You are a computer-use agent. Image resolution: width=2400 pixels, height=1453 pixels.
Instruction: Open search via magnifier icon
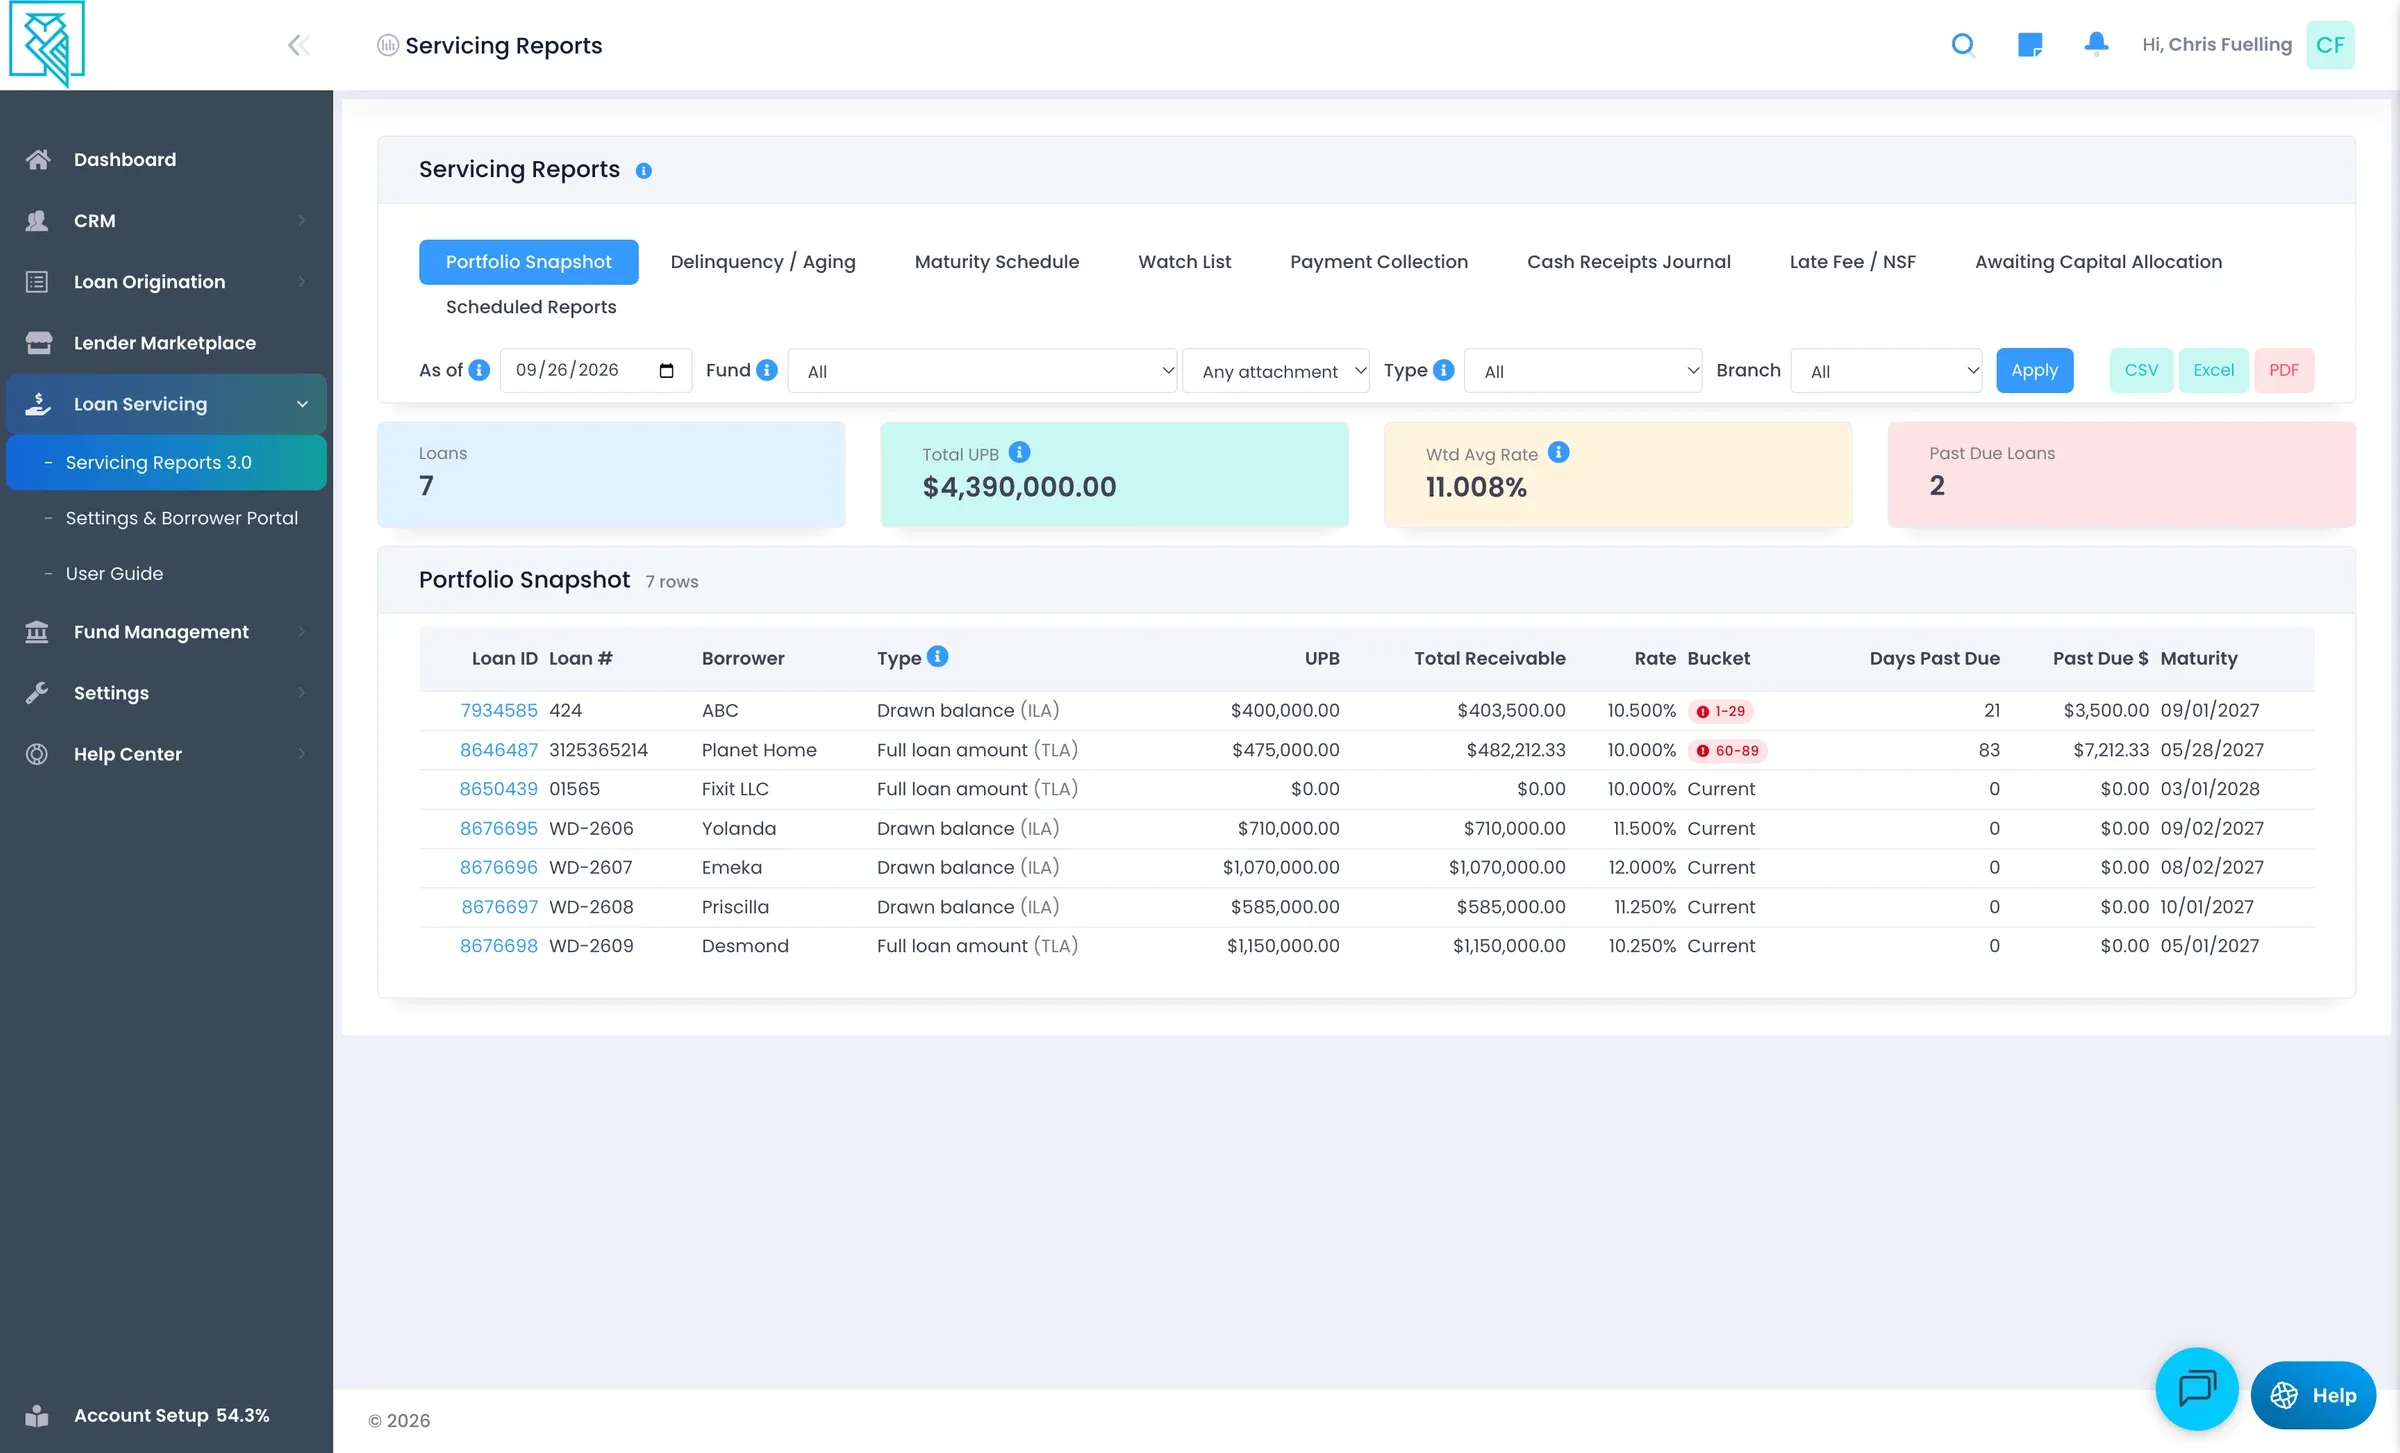[1963, 45]
